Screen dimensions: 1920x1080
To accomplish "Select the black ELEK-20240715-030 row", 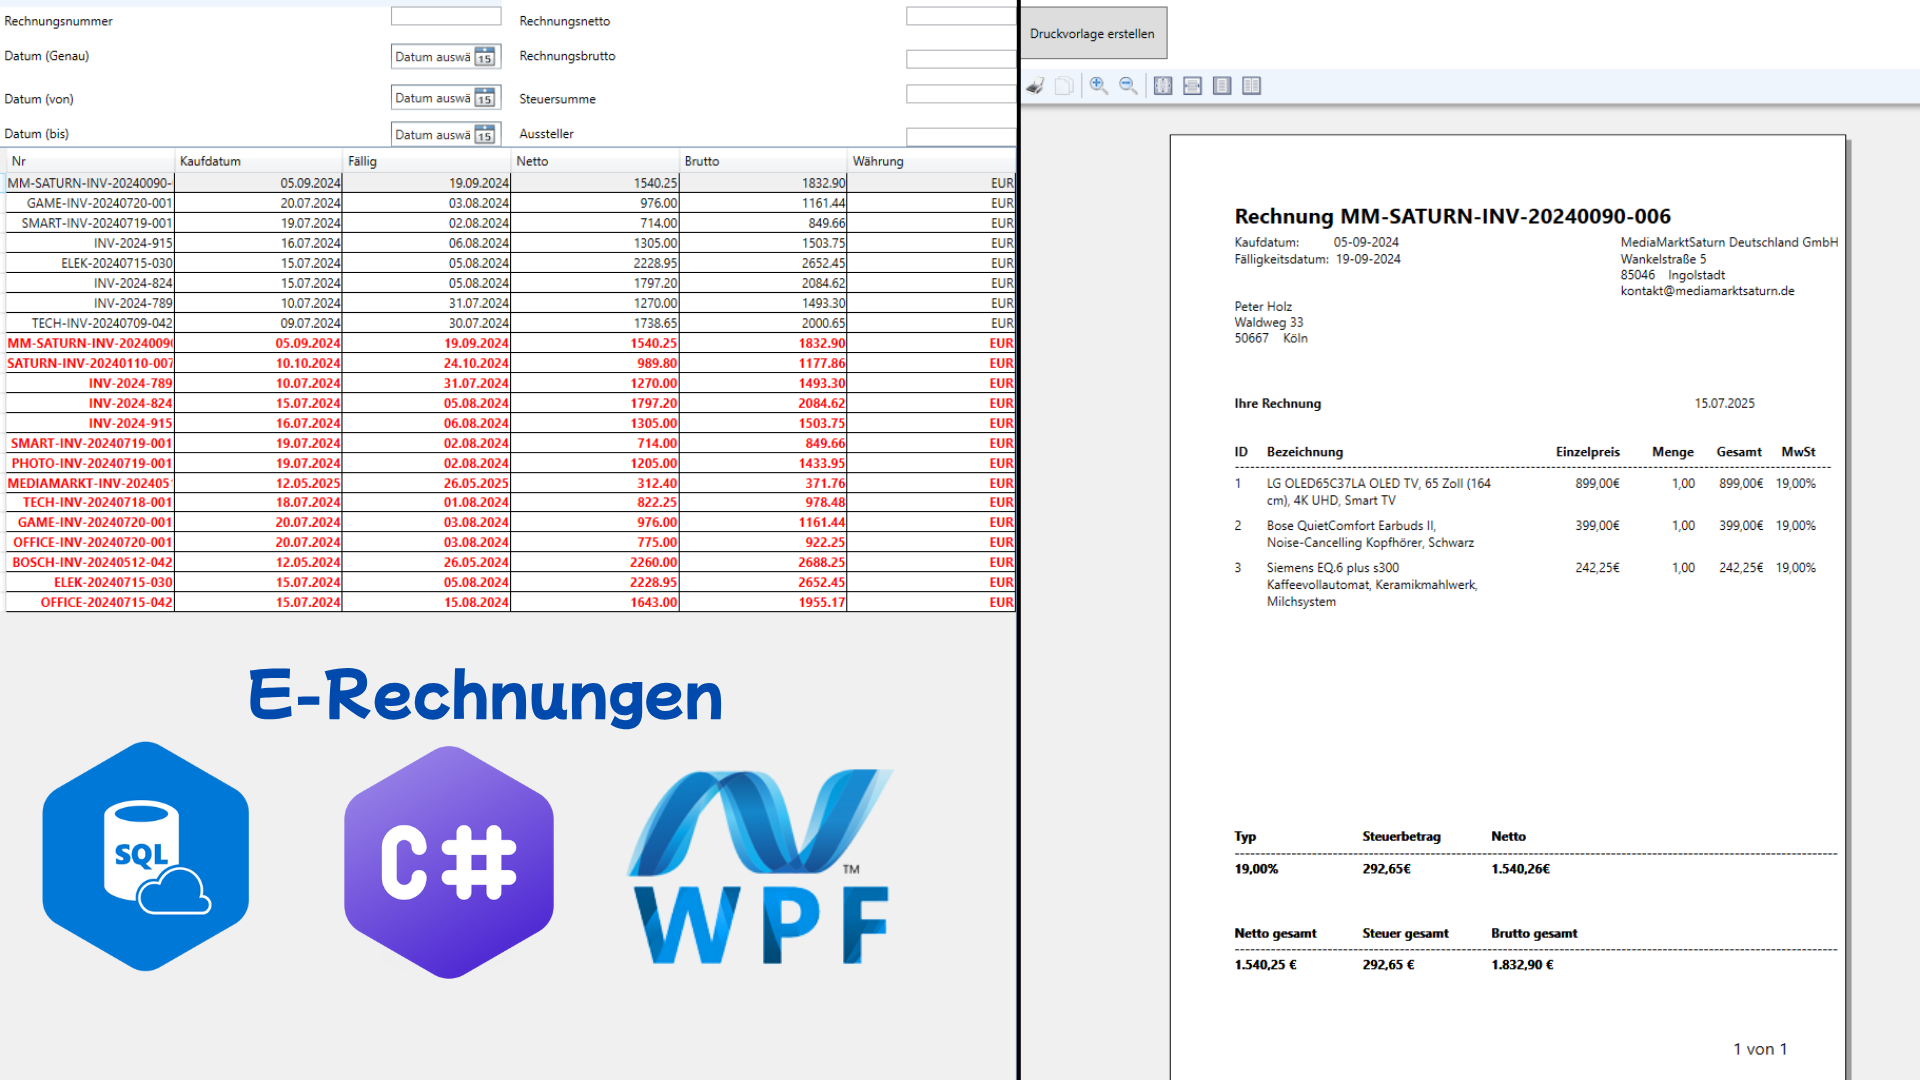I will 511,263.
